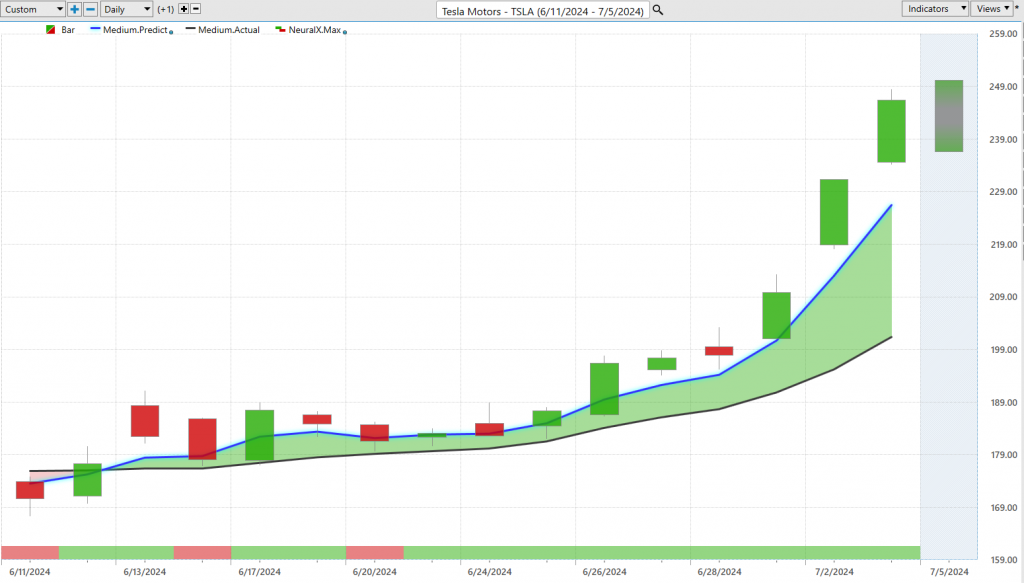Click the blue plus zoom-in button
This screenshot has width=1024, height=583.
click(74, 9)
